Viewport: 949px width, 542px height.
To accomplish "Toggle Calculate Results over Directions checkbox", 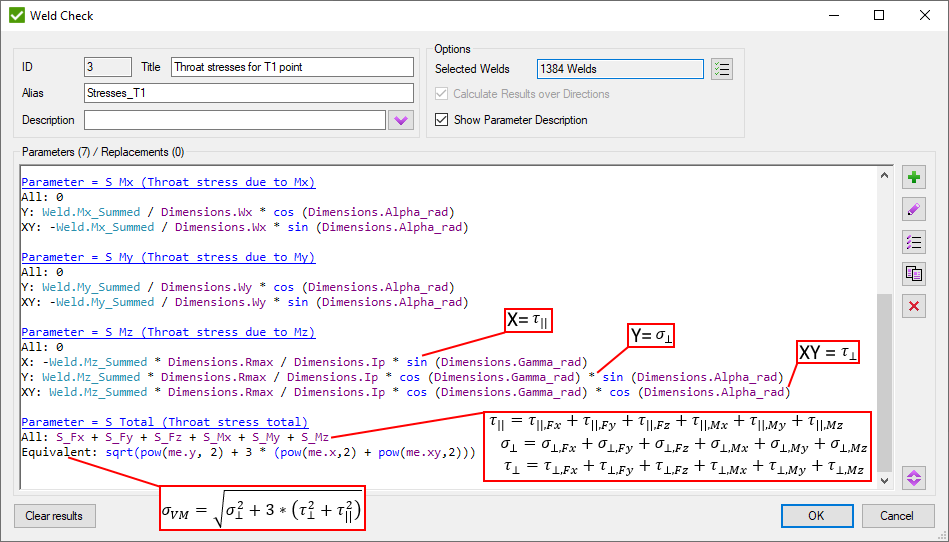I will point(442,94).
